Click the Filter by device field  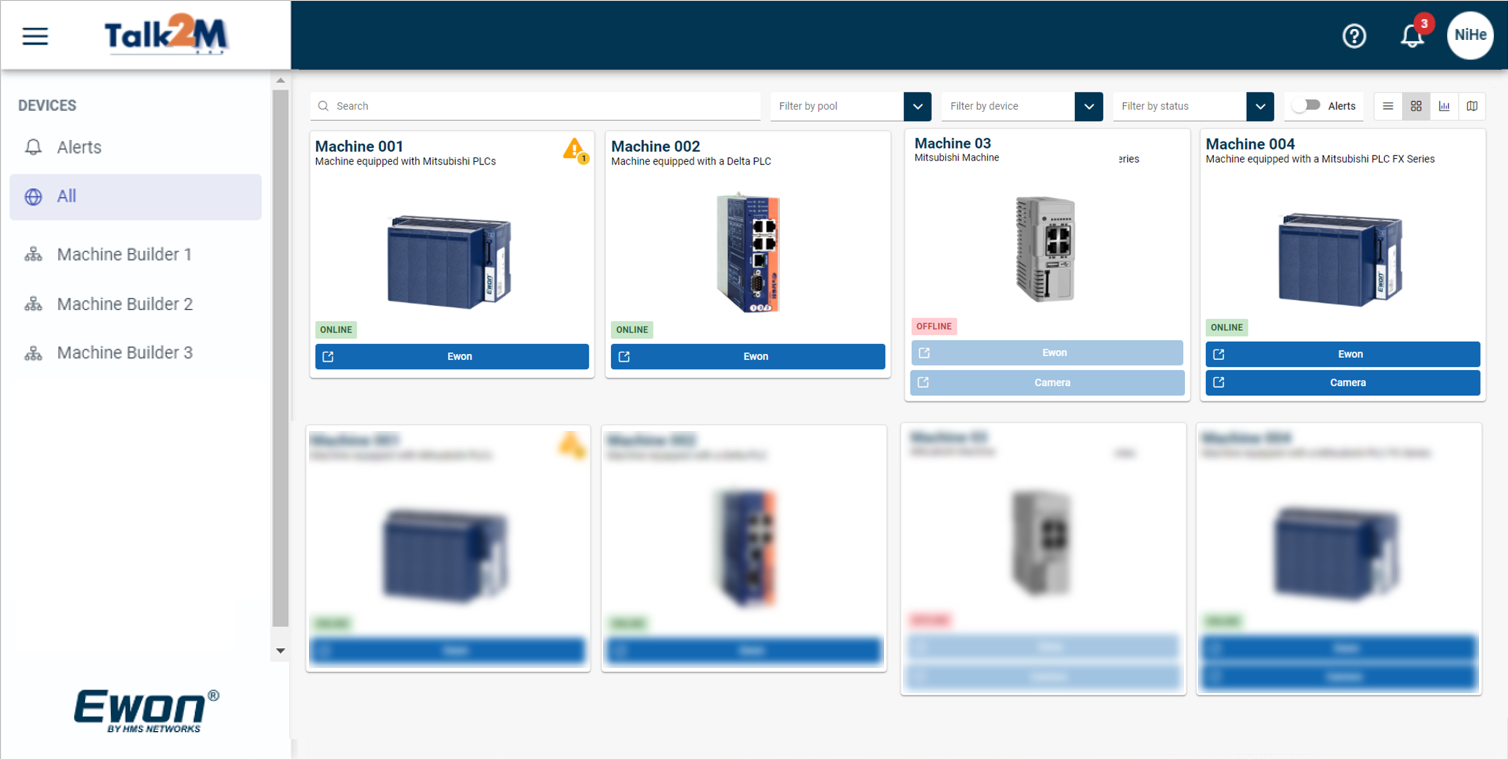(x=1009, y=106)
